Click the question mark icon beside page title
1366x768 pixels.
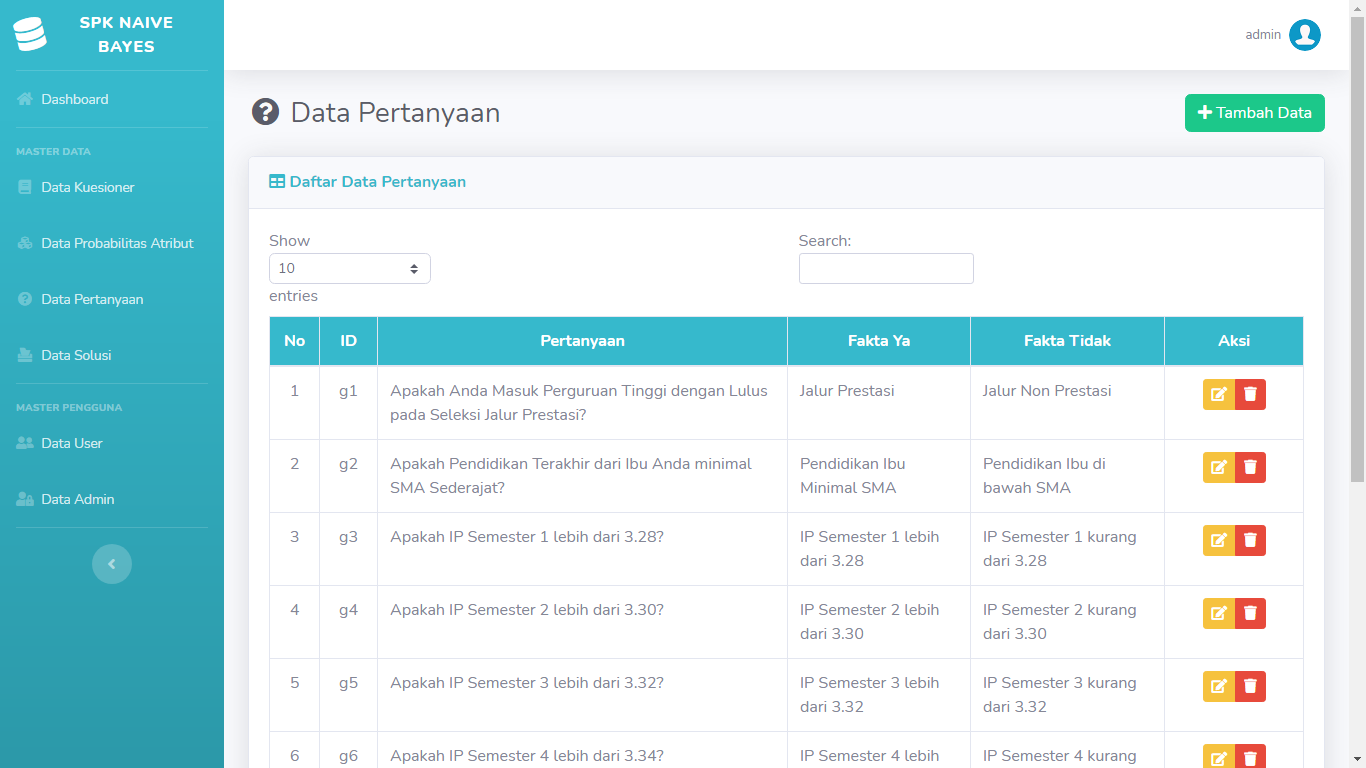point(265,112)
